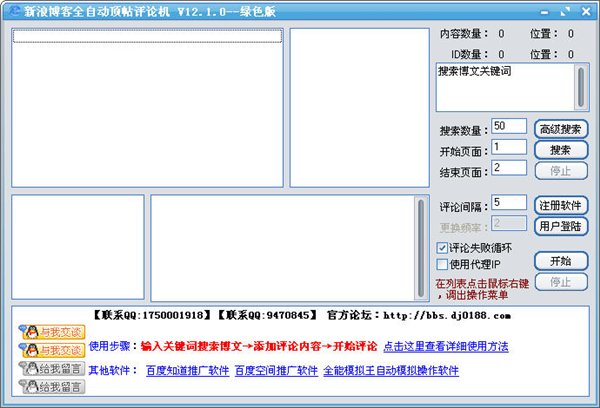
Task: Click the 搜索数量 input field showing 50
Action: point(509,126)
